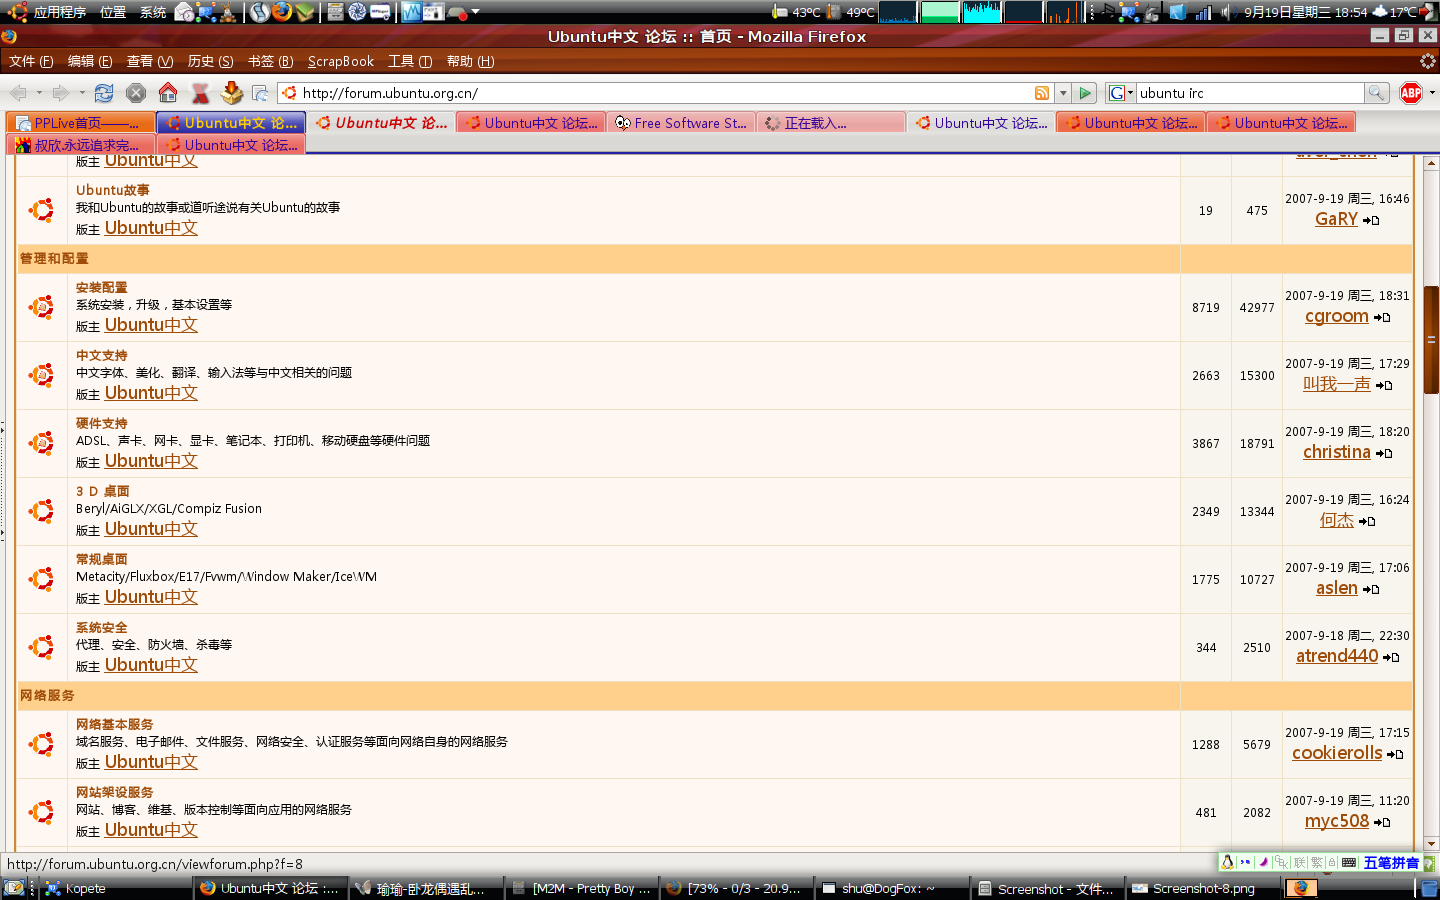The height and width of the screenshot is (900, 1440).
Task: Open the 书签 (B) bookmarks menu
Action: tap(270, 61)
